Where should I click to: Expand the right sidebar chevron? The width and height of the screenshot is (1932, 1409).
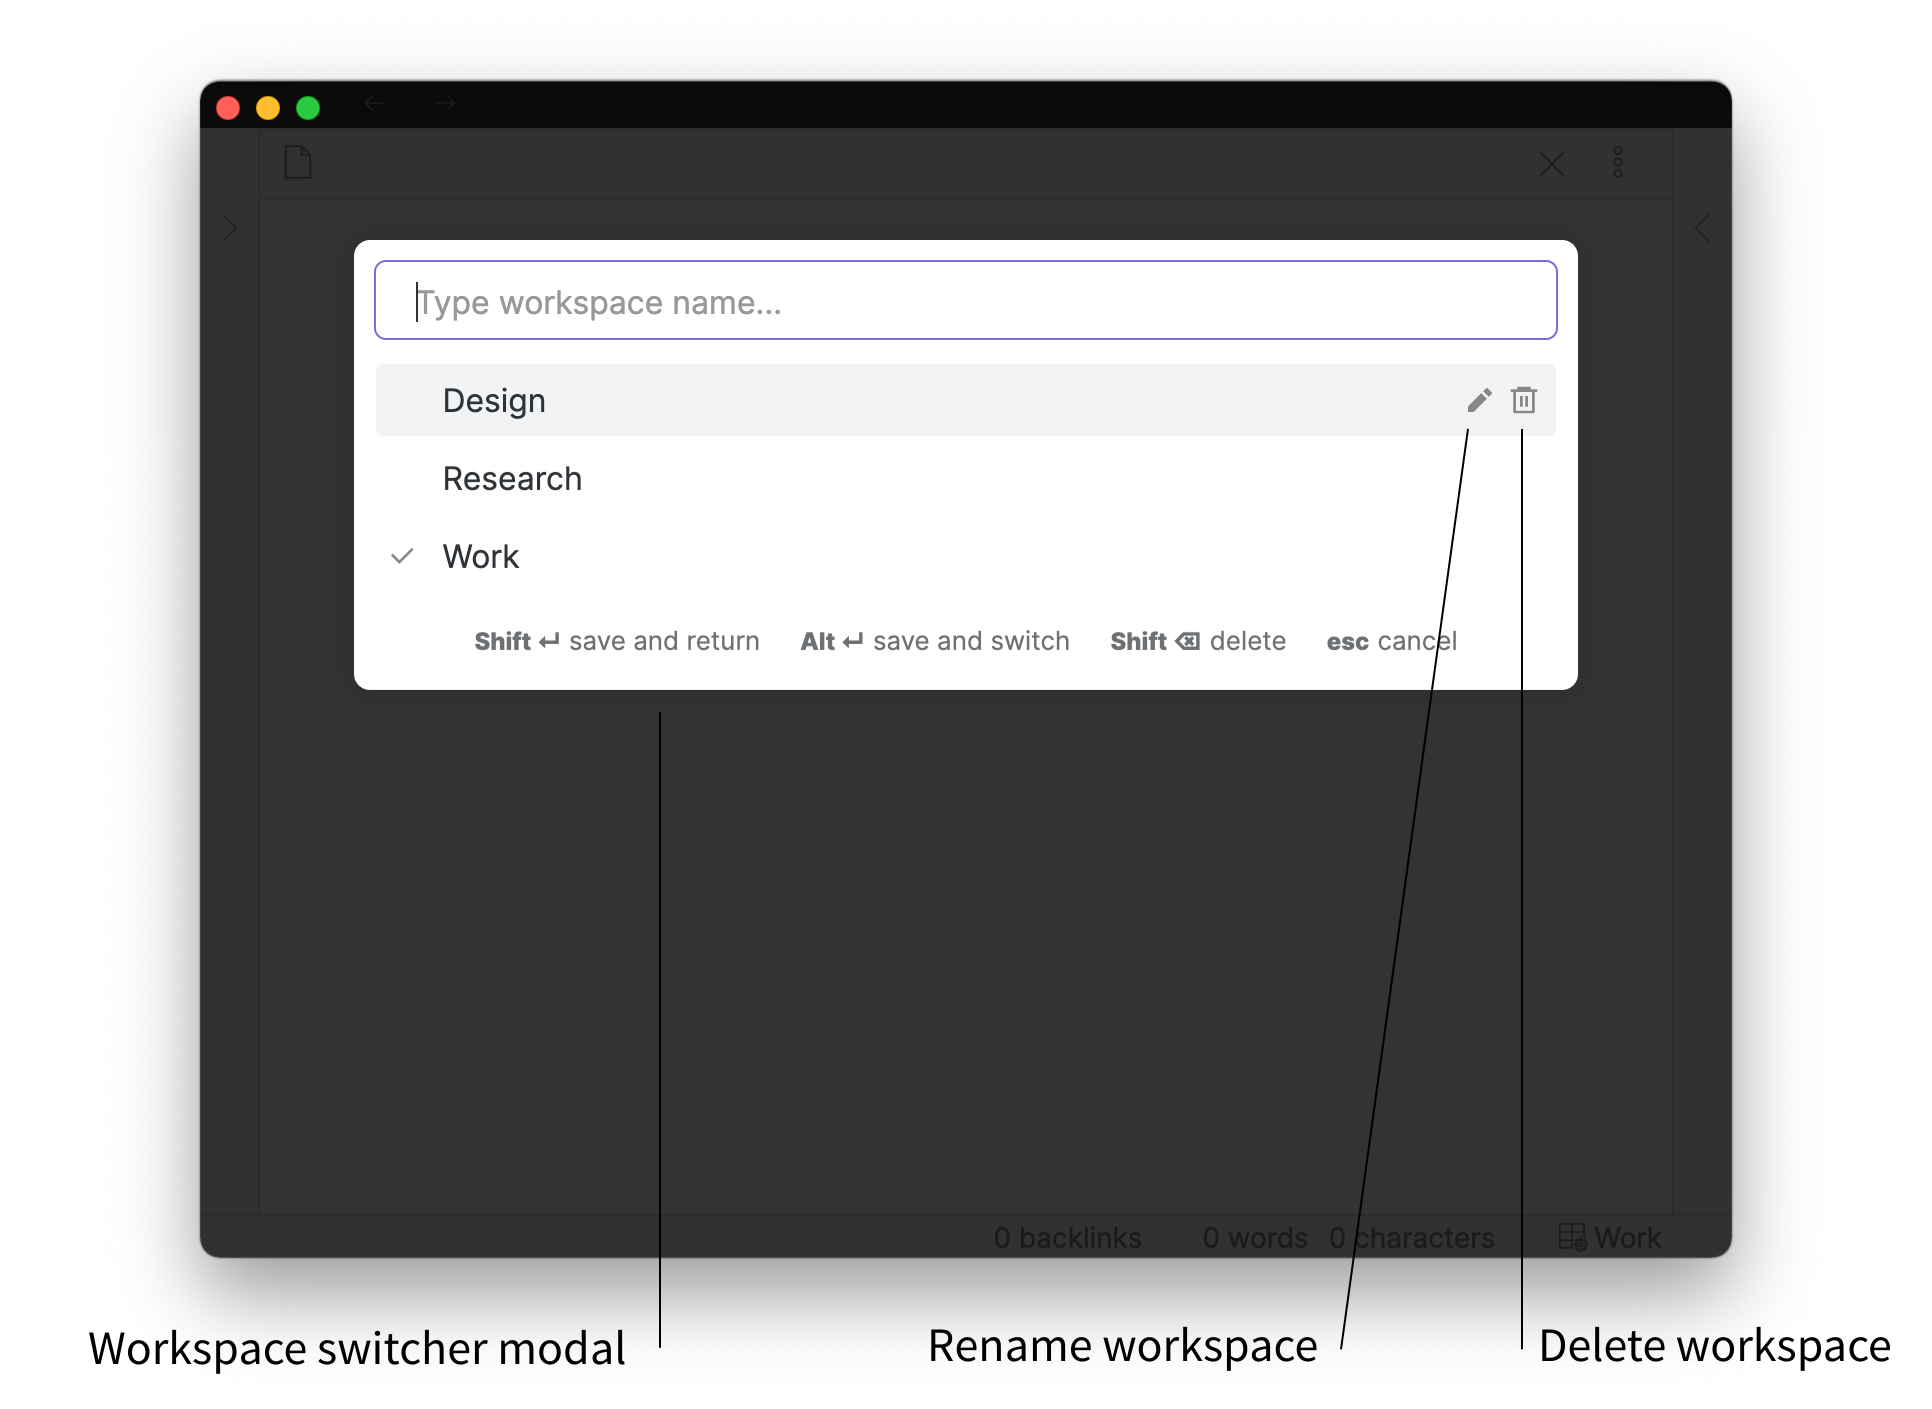[x=1702, y=228]
